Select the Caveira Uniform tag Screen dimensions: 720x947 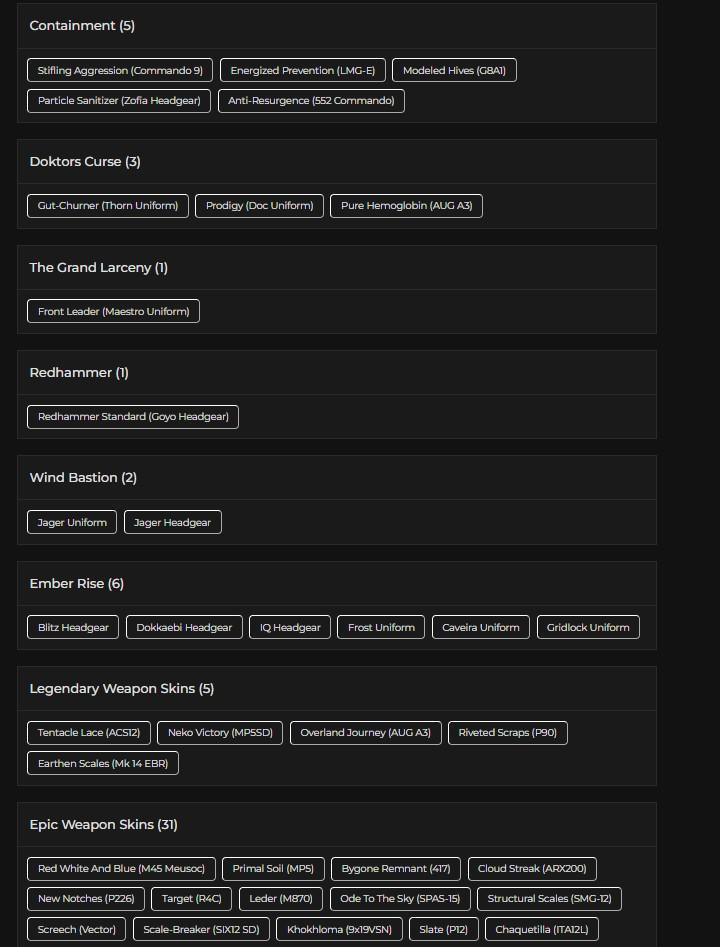(x=481, y=628)
